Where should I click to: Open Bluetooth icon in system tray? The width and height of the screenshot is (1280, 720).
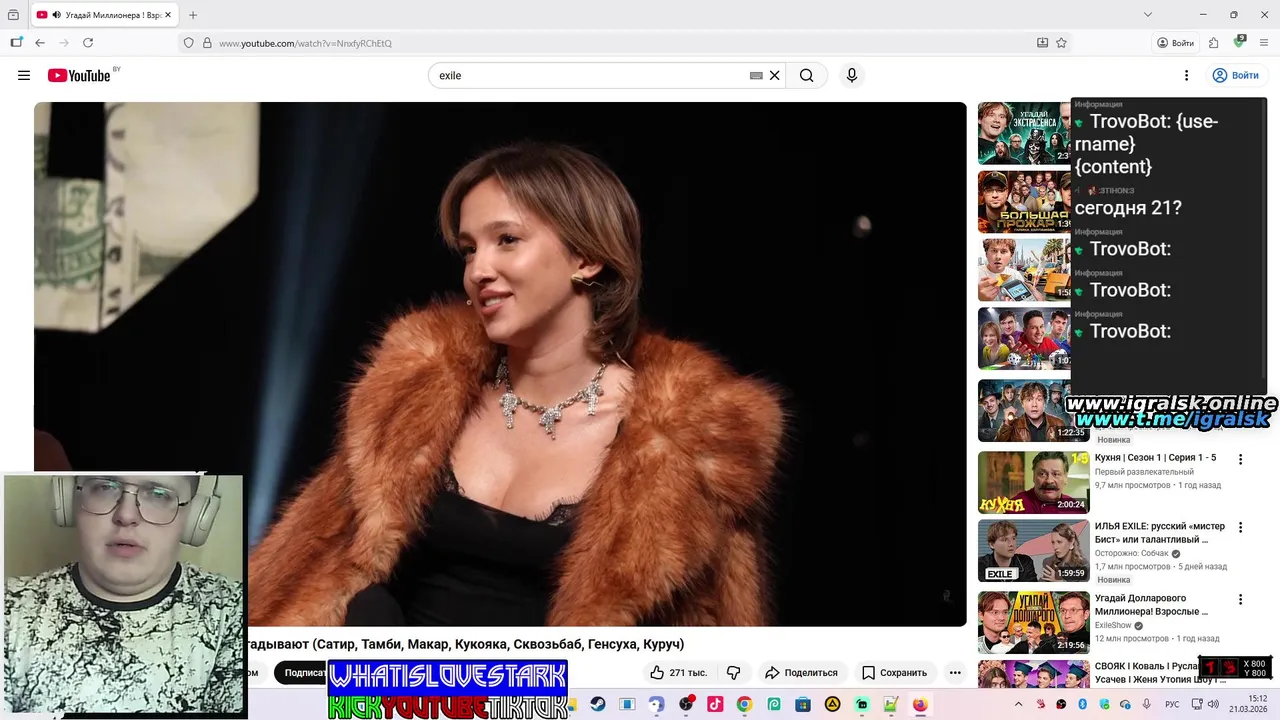1082,704
